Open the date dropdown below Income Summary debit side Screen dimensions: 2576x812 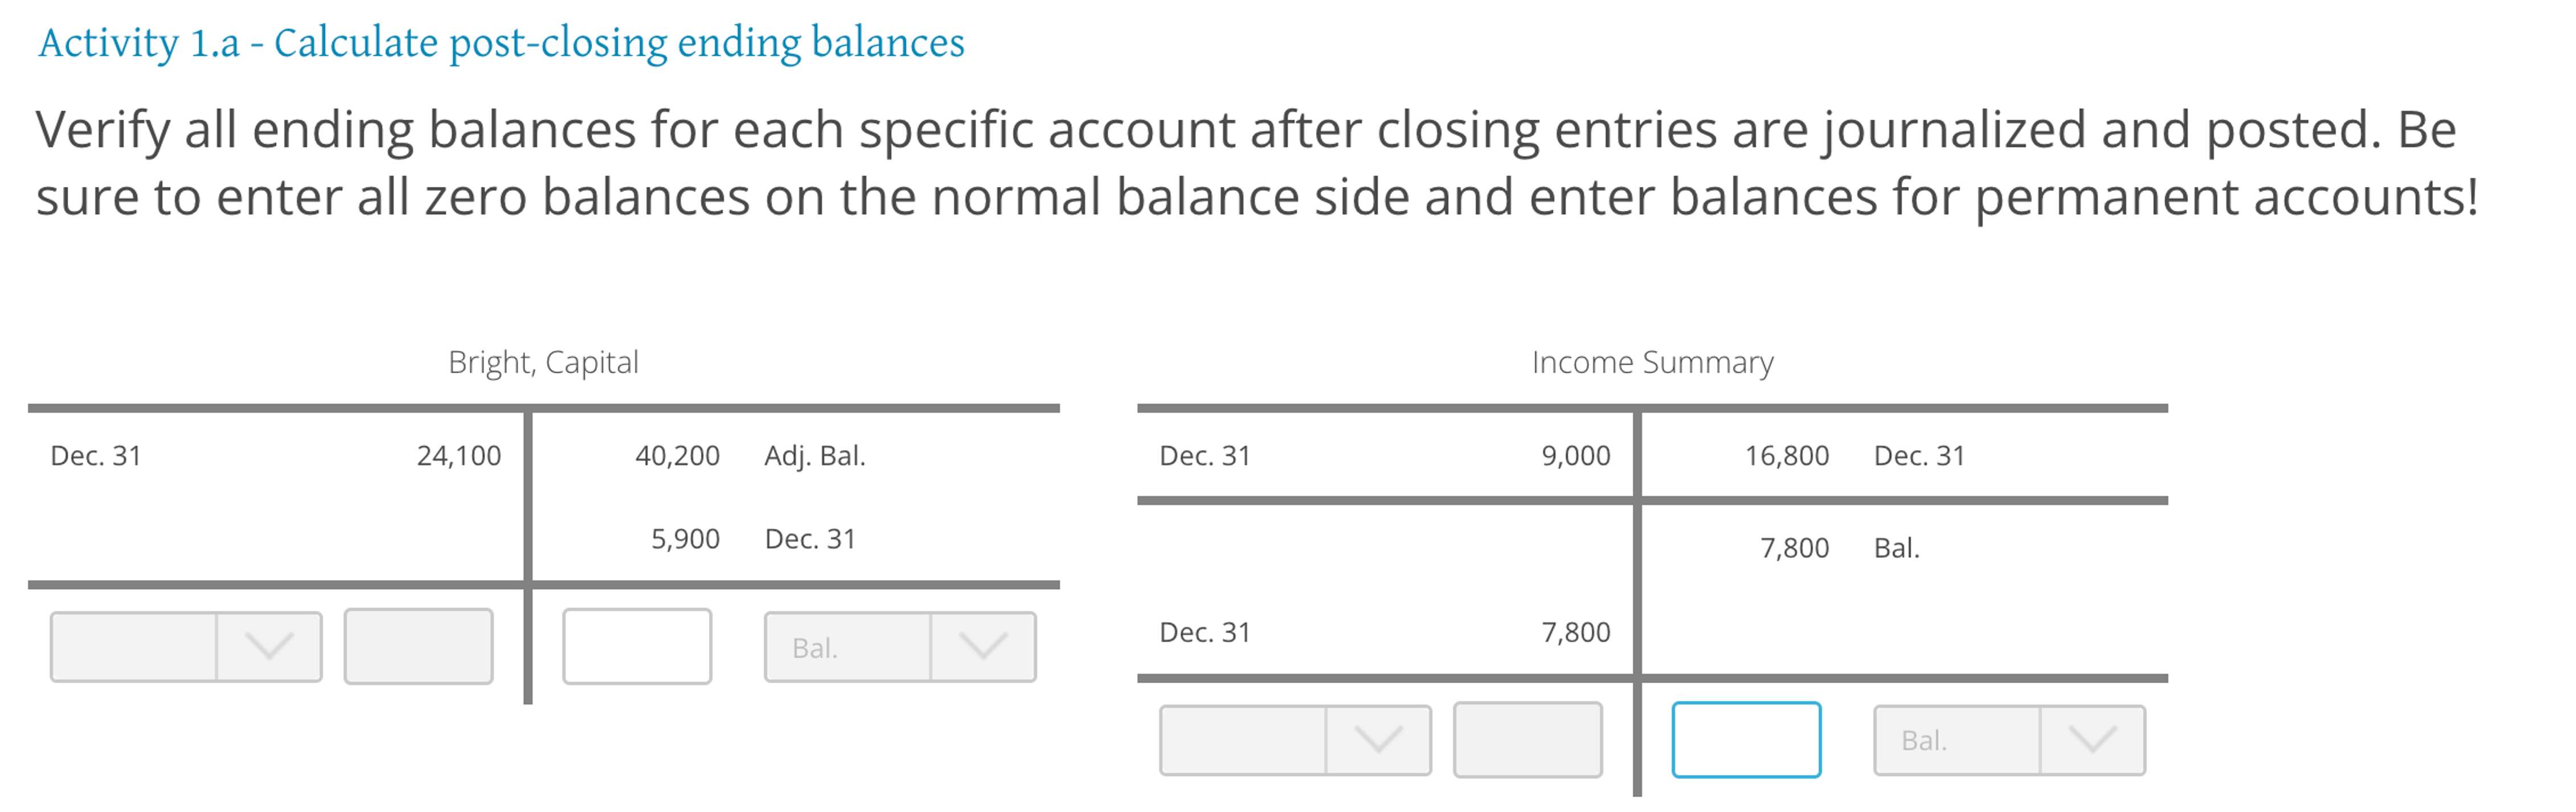tap(1295, 740)
